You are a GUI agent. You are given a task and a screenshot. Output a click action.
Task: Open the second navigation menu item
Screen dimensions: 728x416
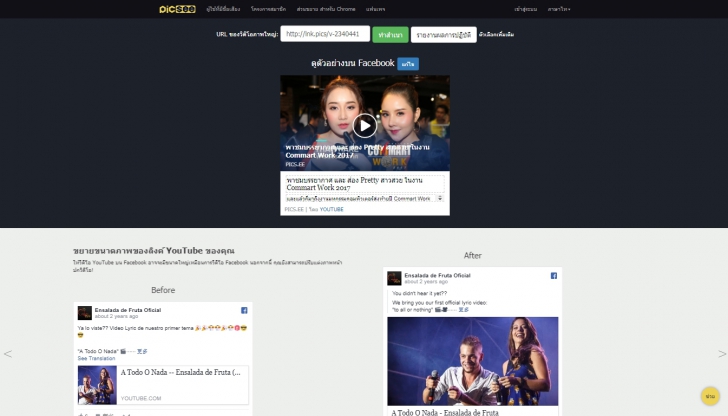coord(268,9)
